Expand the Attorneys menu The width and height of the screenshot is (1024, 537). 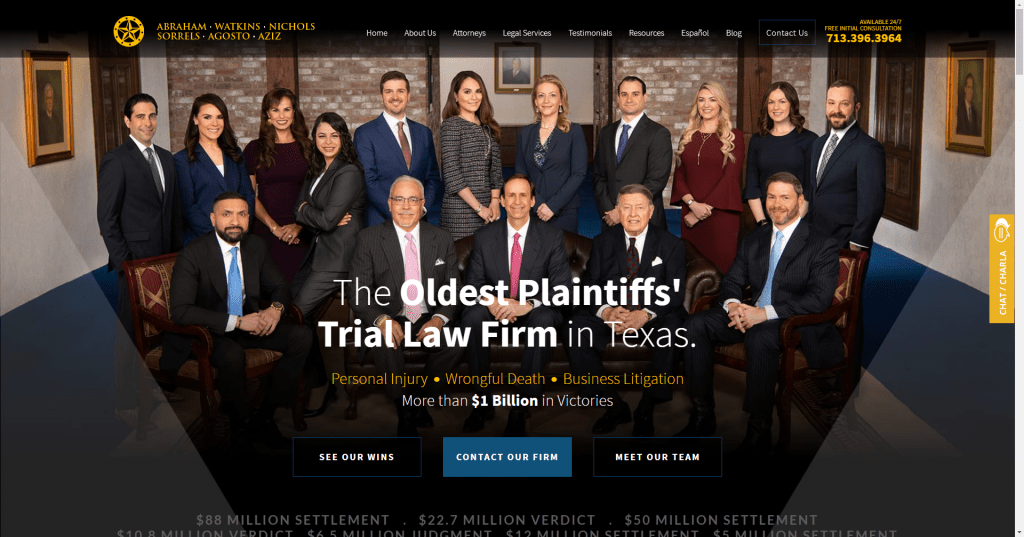(x=469, y=33)
